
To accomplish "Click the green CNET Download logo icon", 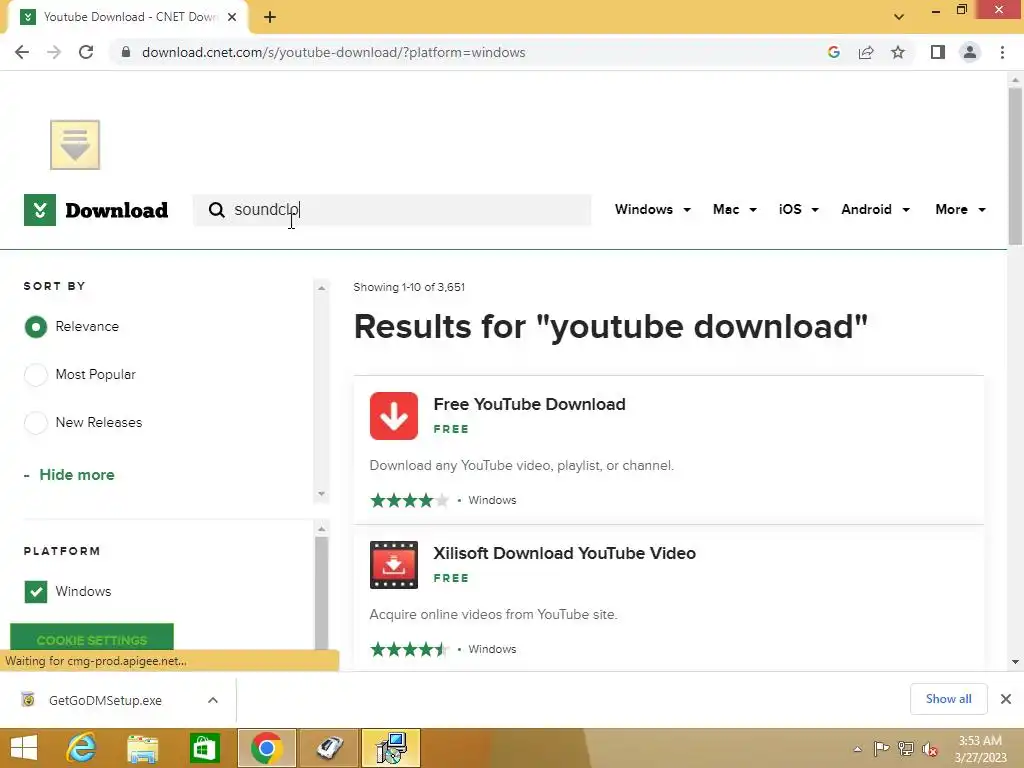I will (40, 210).
